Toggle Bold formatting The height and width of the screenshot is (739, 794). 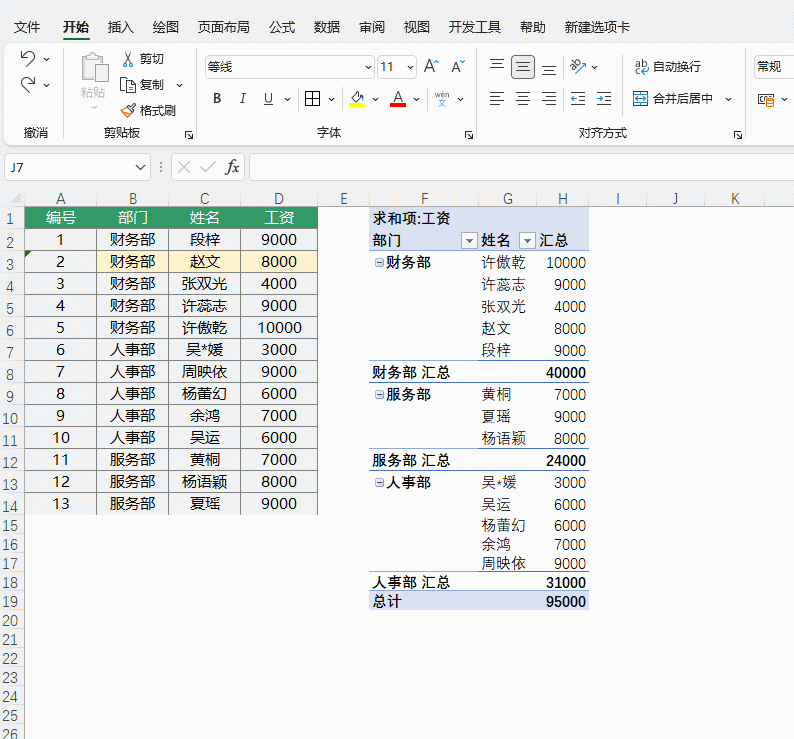[x=217, y=99]
